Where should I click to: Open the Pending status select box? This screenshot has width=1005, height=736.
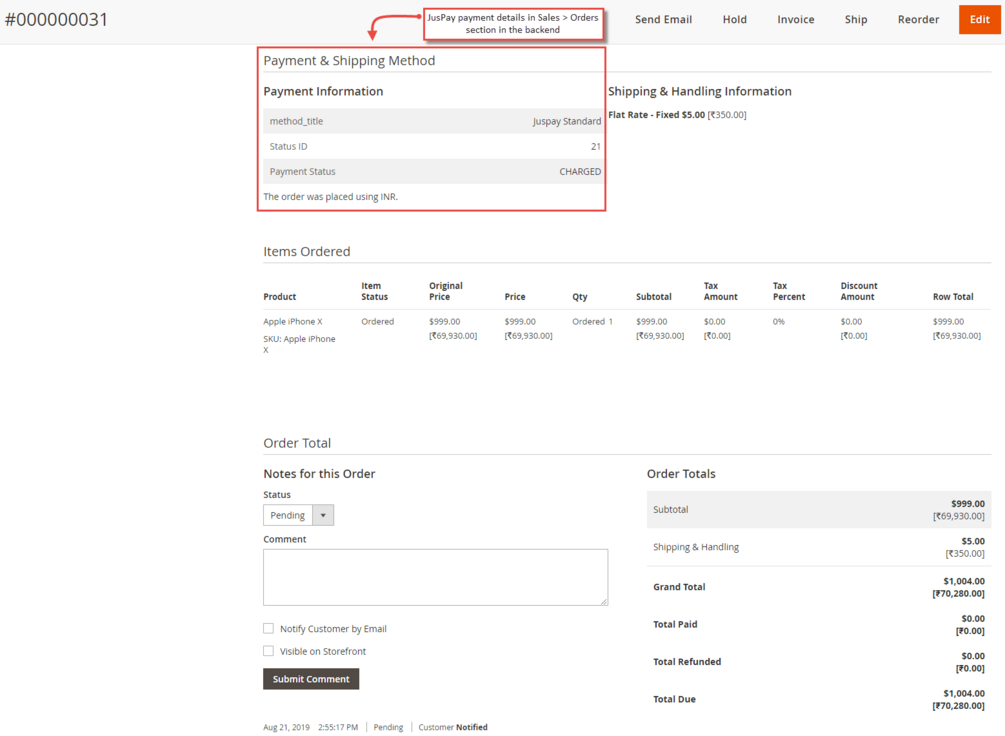click(298, 515)
